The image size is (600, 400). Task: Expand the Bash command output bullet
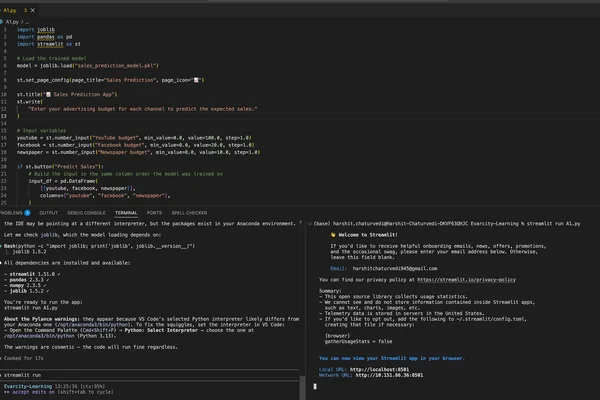pyautogui.click(x=2, y=246)
